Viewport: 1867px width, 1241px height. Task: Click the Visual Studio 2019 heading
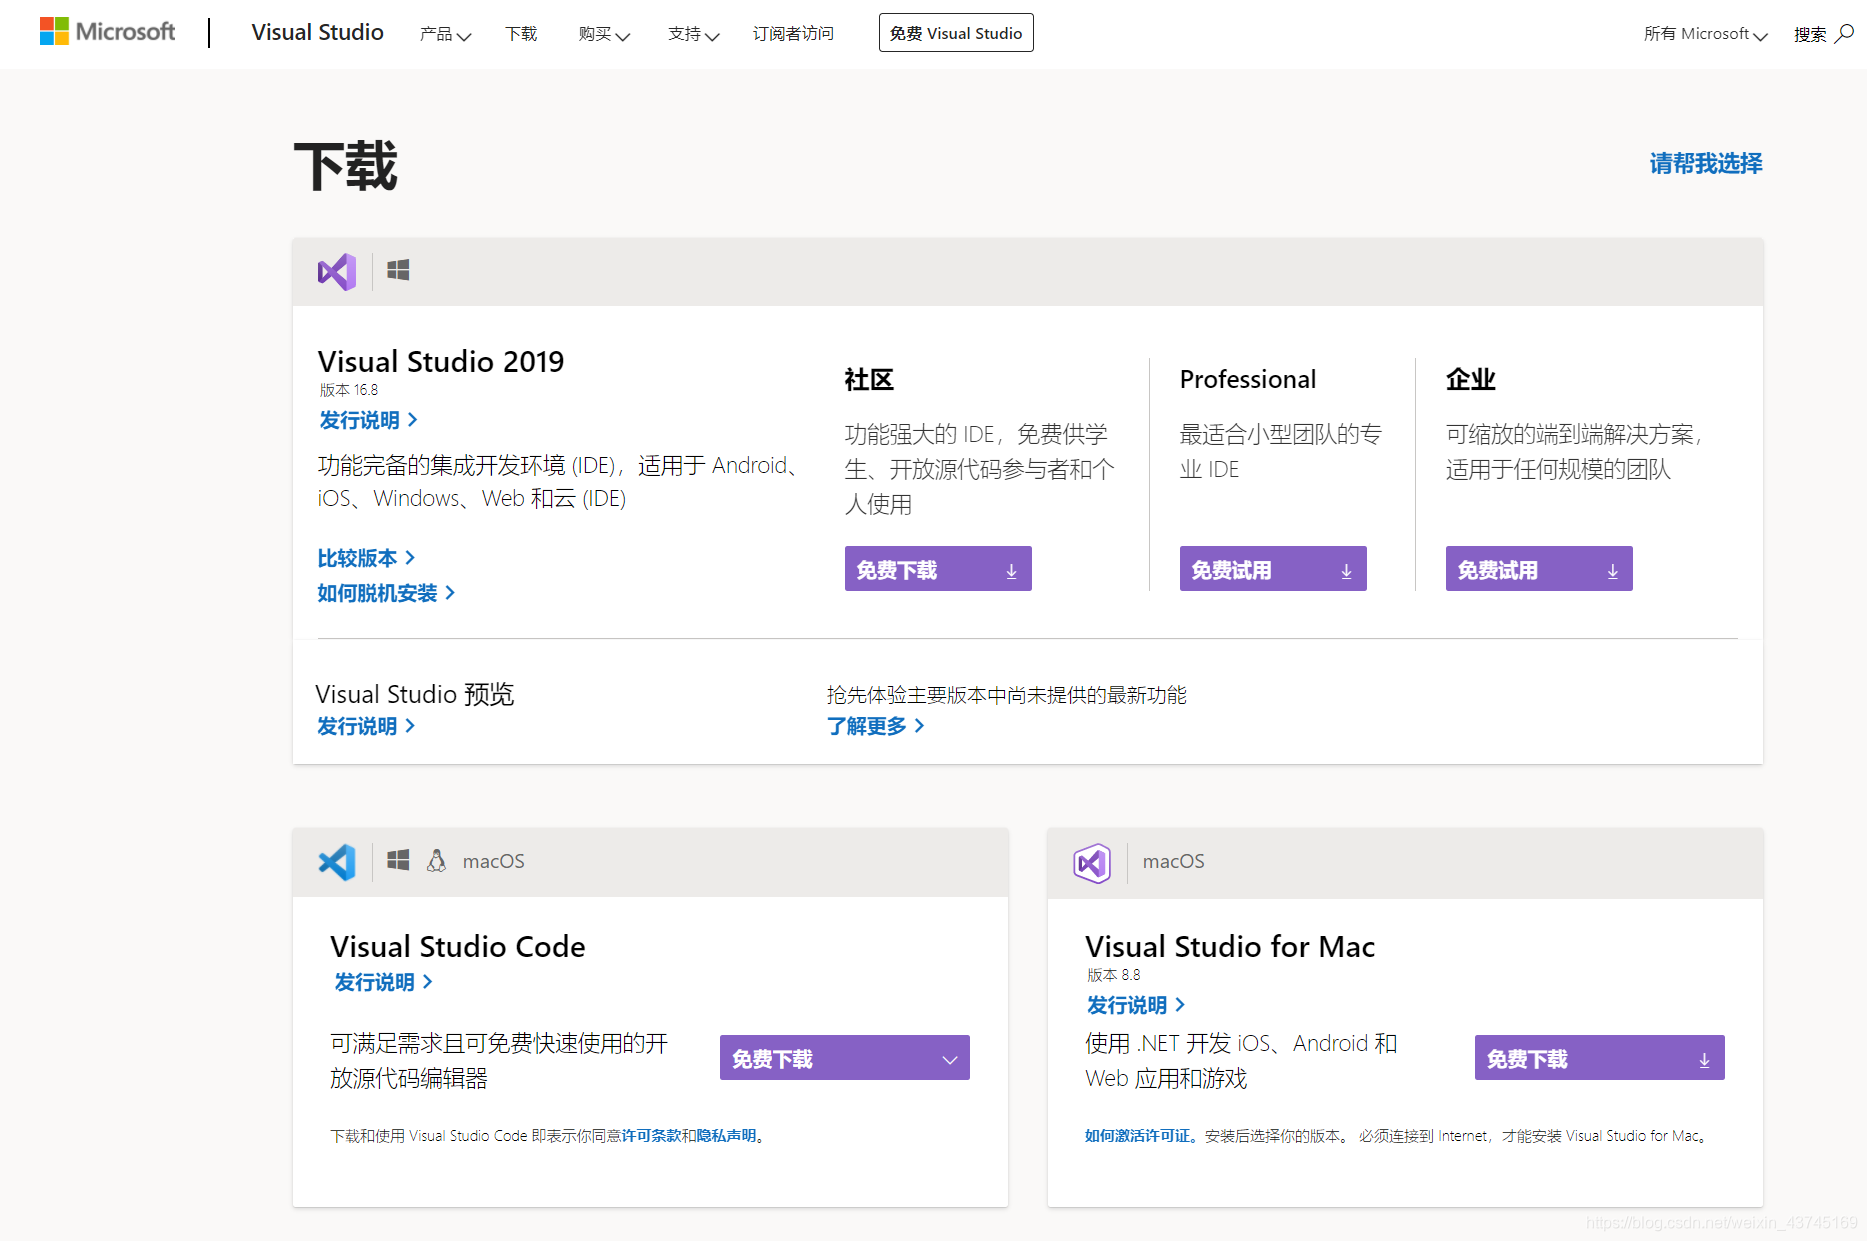[x=441, y=361]
